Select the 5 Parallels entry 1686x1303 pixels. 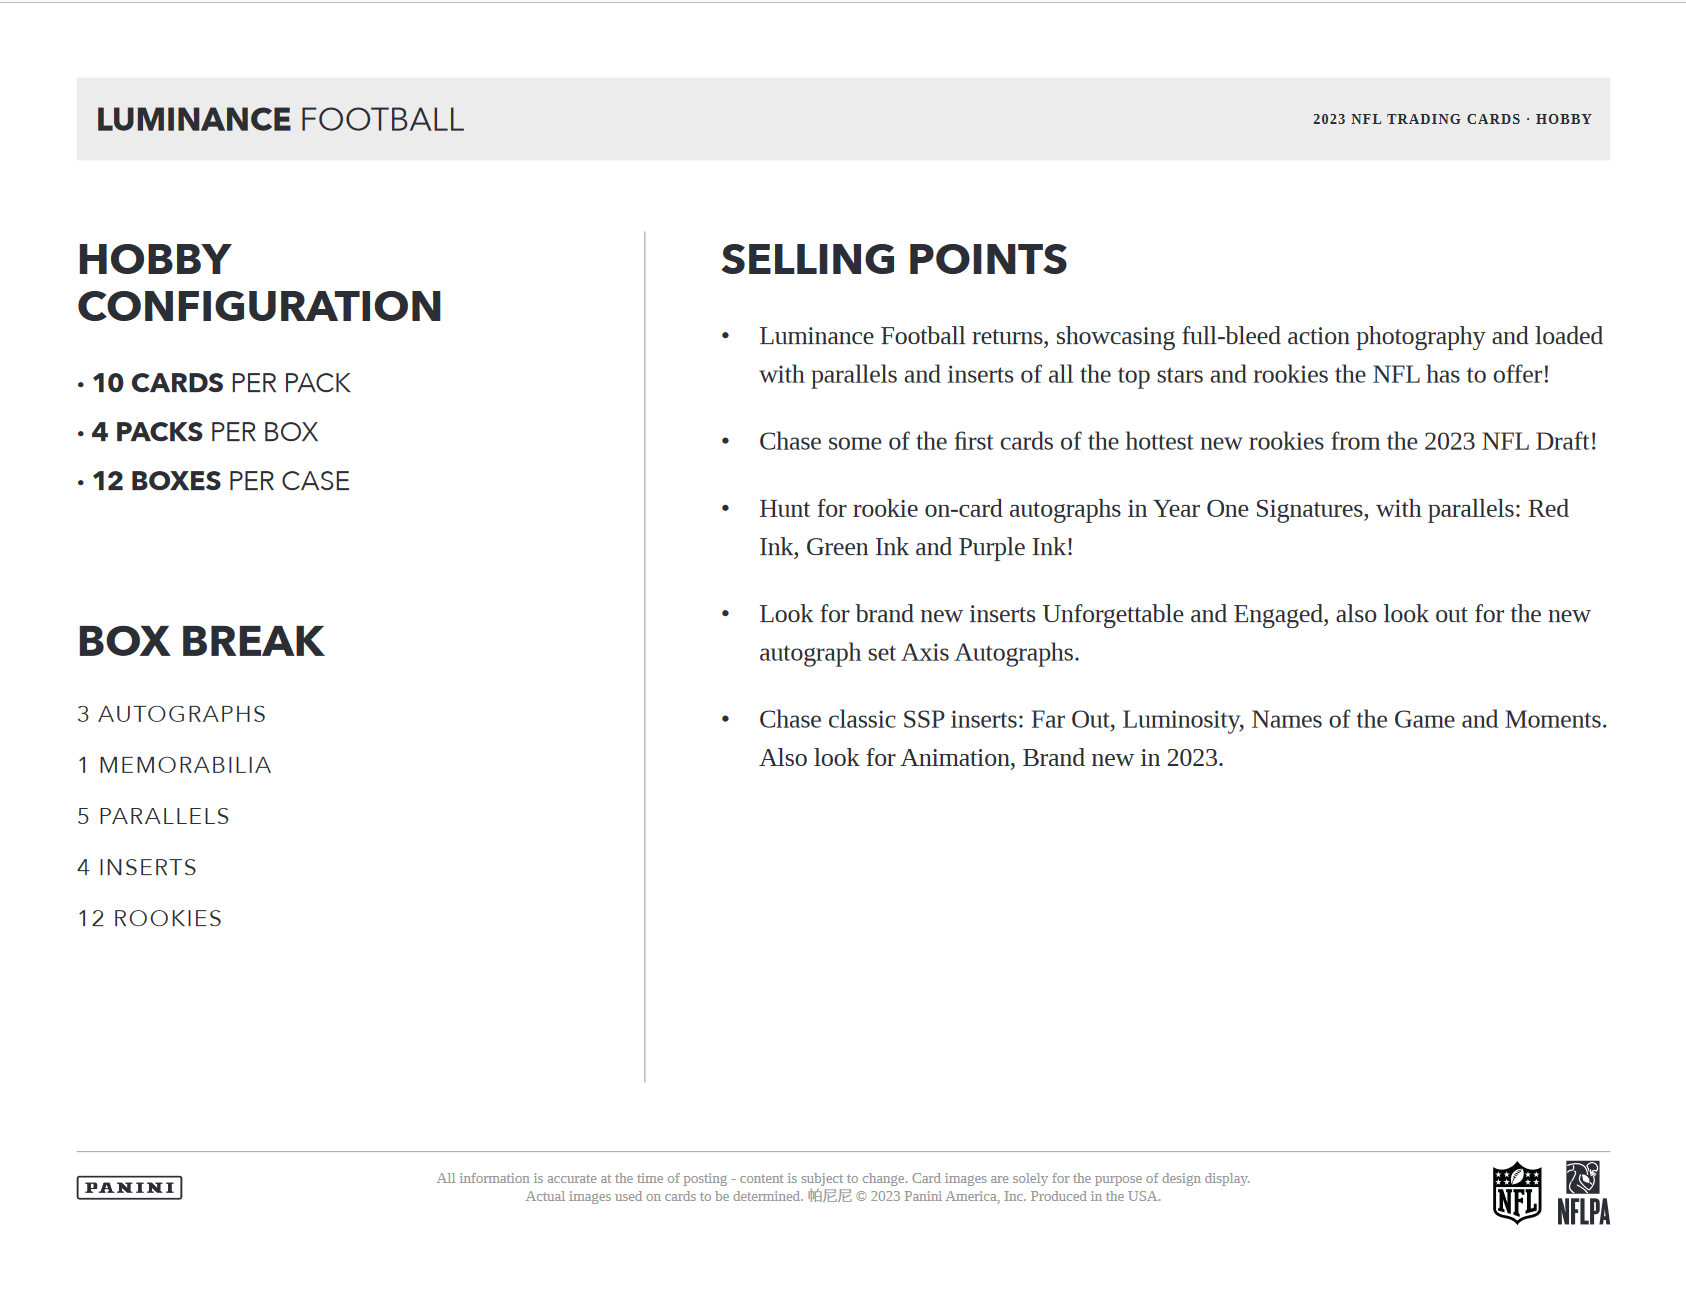click(154, 816)
